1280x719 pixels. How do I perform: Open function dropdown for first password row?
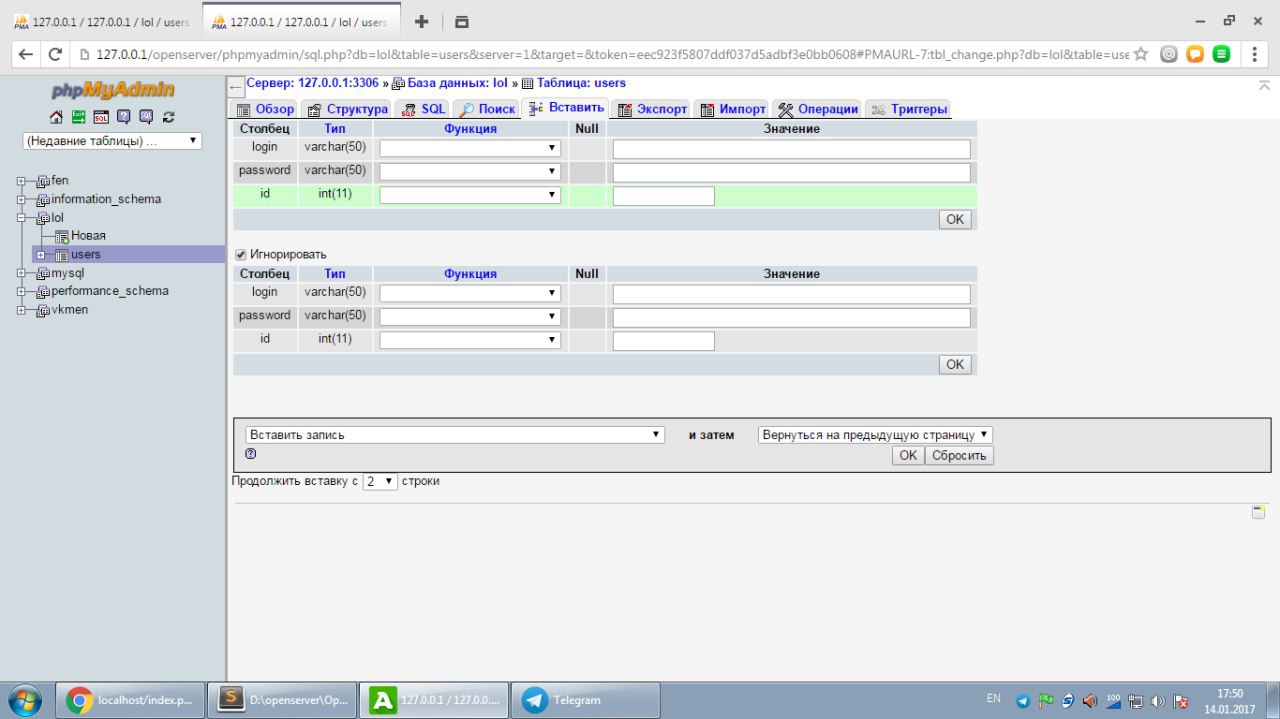(x=470, y=172)
